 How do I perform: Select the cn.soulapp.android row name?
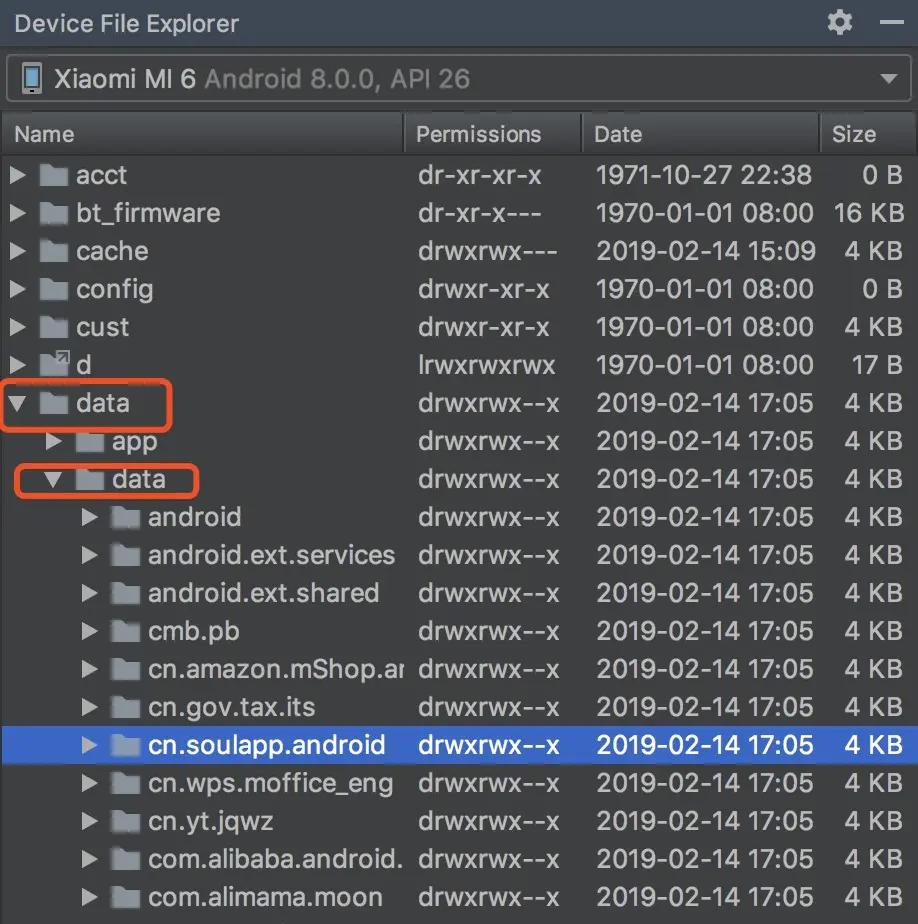[266, 745]
